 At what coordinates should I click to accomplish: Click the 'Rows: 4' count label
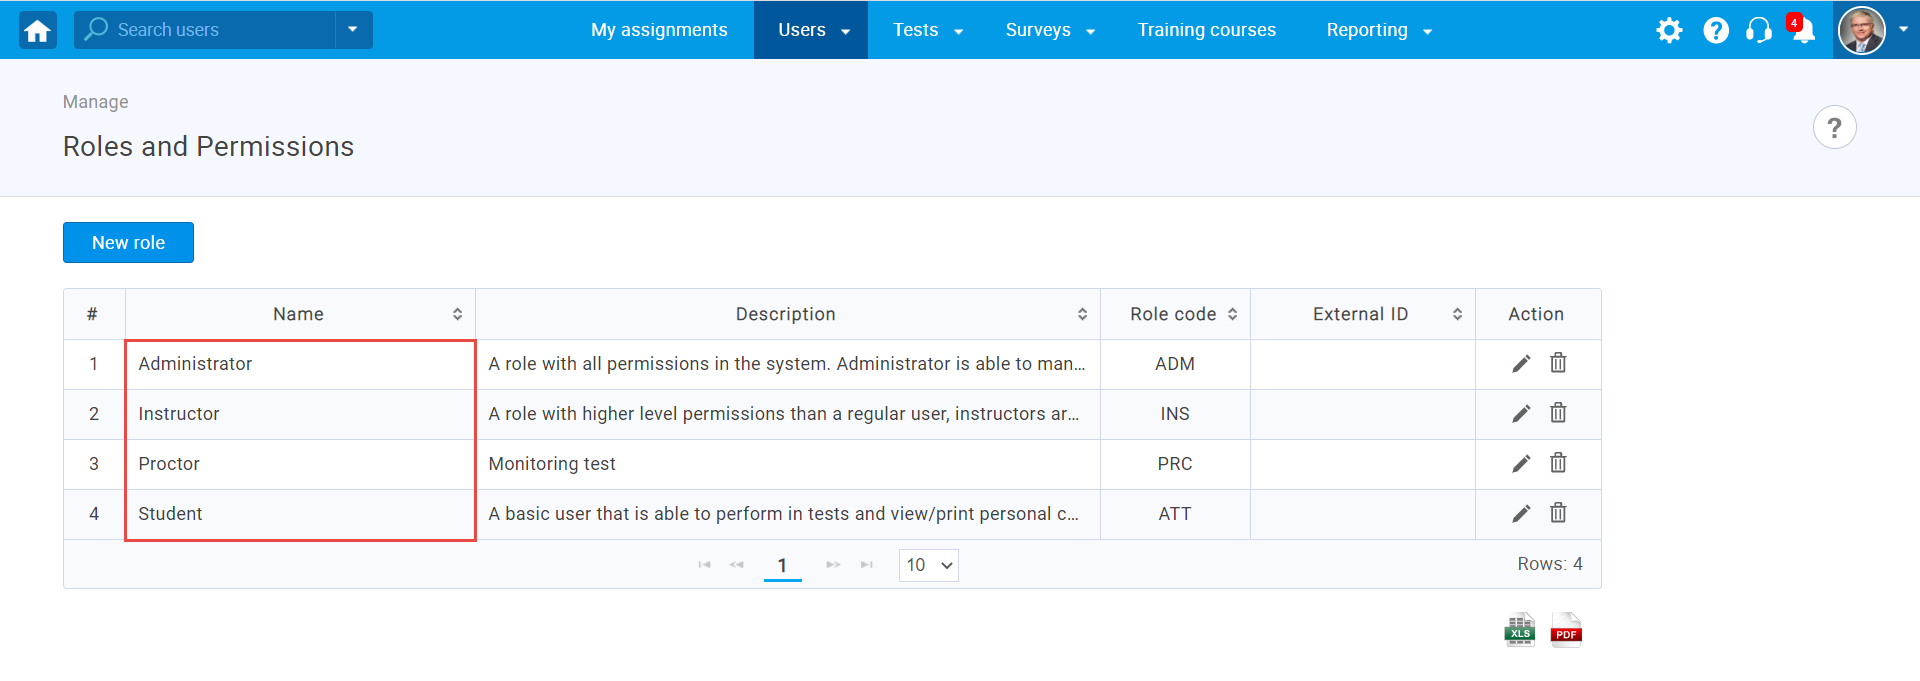coord(1550,564)
